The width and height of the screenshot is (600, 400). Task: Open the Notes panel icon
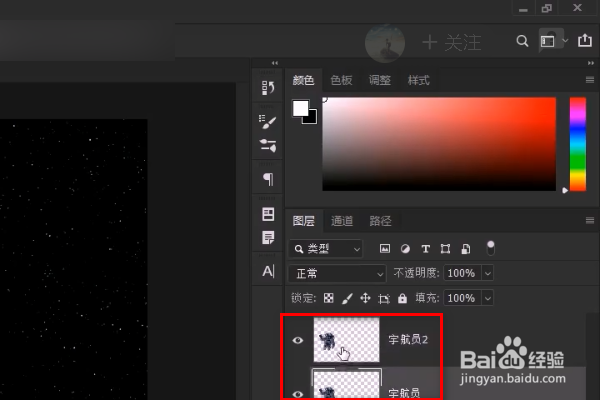(268, 237)
